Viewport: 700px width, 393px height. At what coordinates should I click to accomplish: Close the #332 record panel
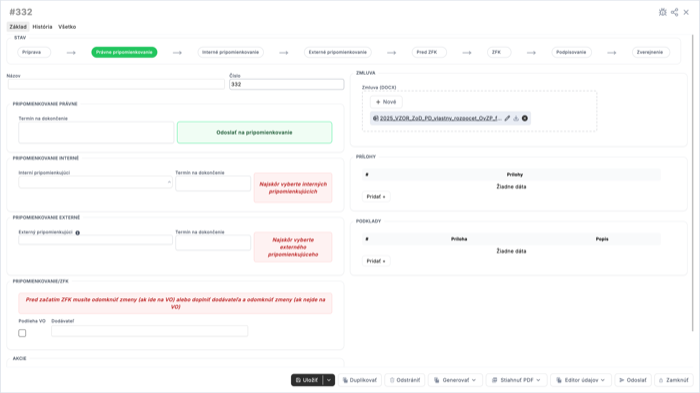686,12
